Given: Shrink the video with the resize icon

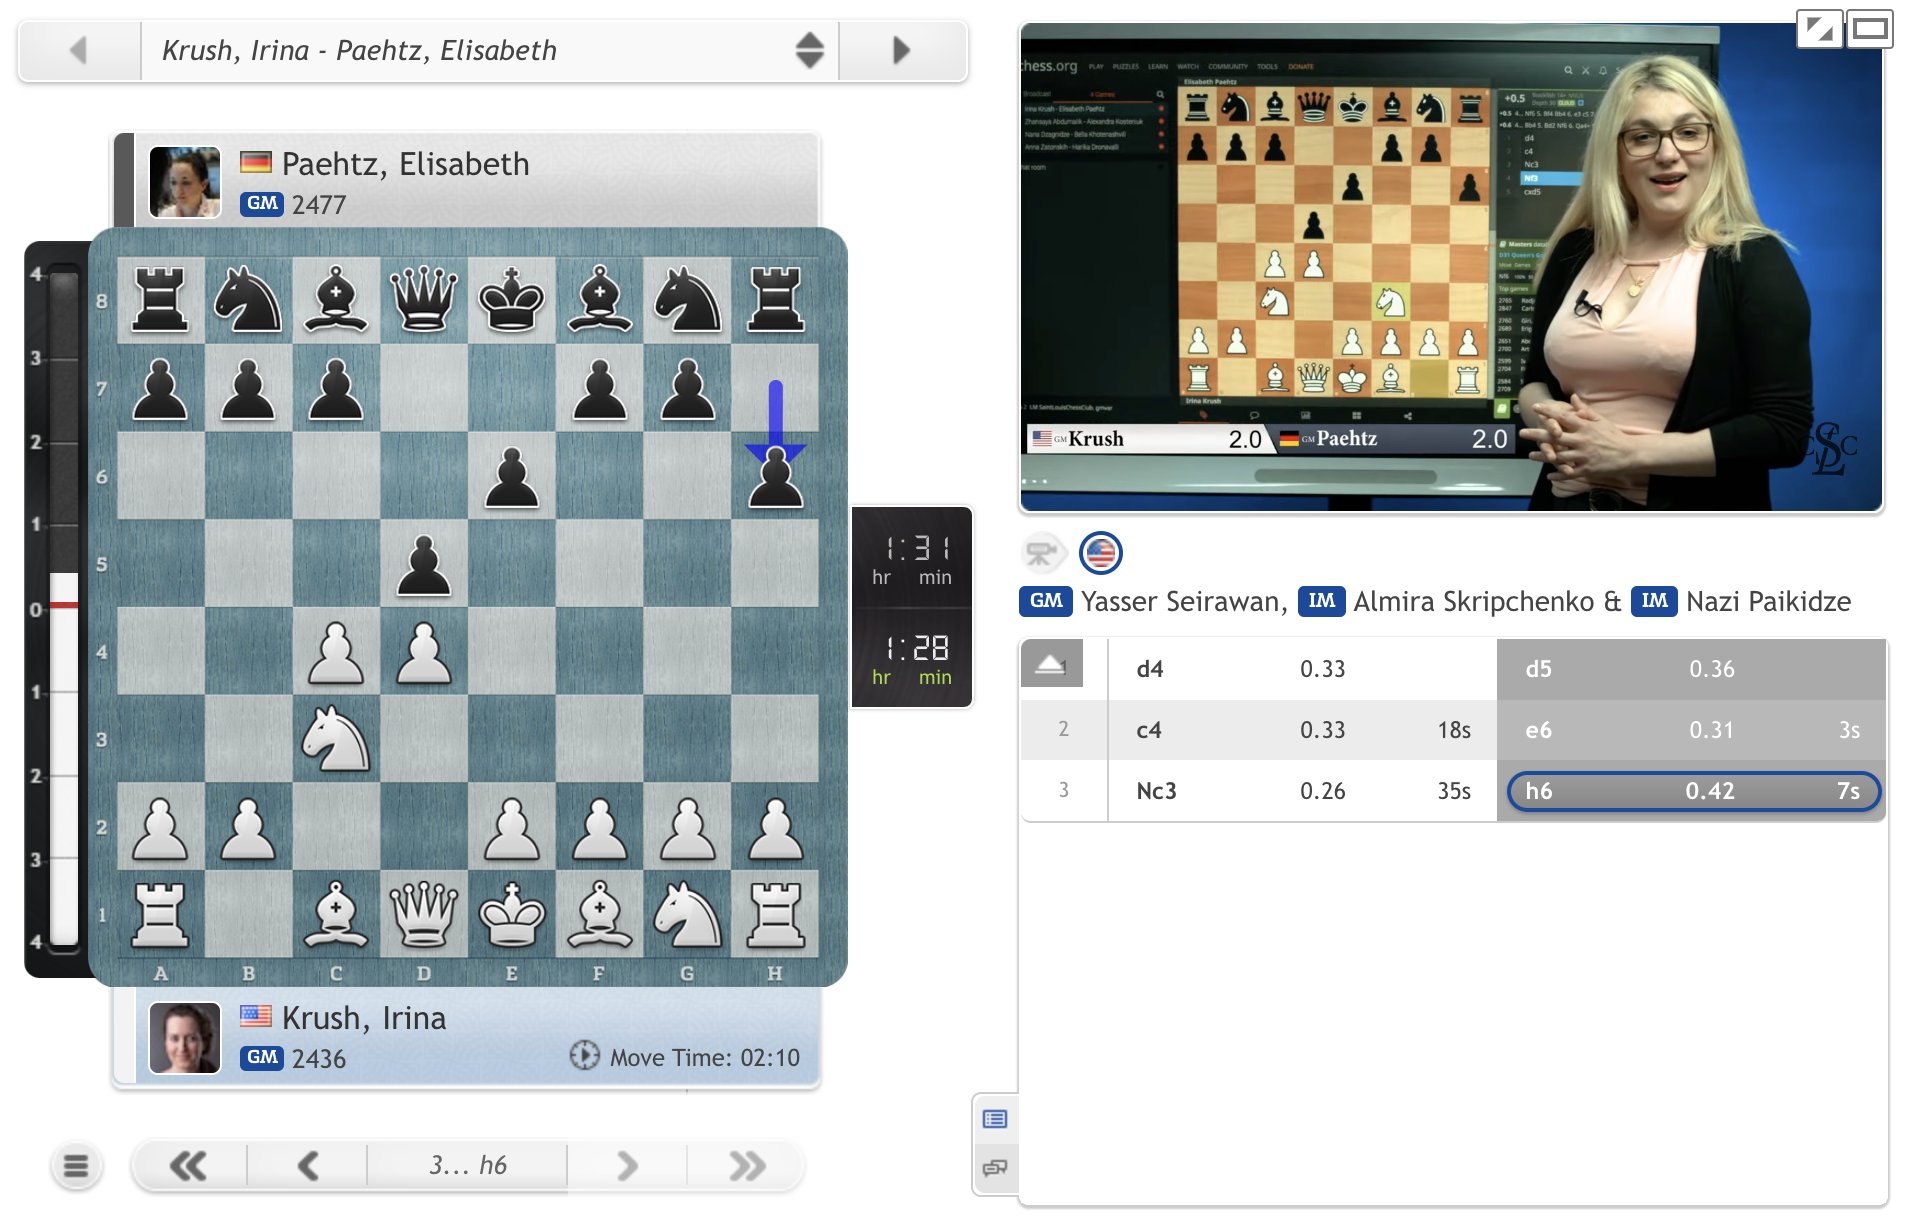Looking at the screenshot, I should (x=1819, y=29).
